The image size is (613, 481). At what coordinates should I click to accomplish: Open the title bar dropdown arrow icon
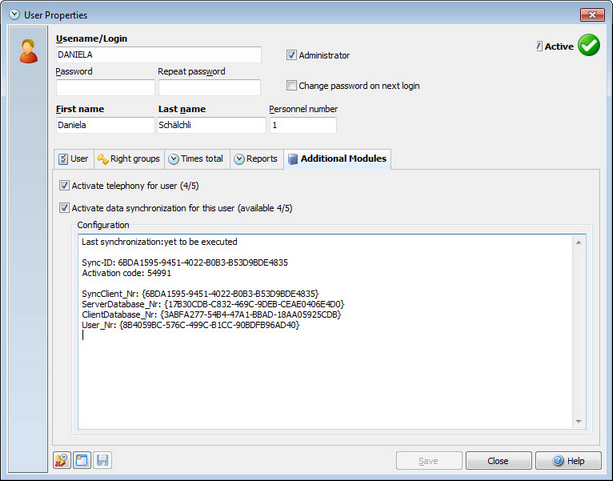click(x=14, y=15)
